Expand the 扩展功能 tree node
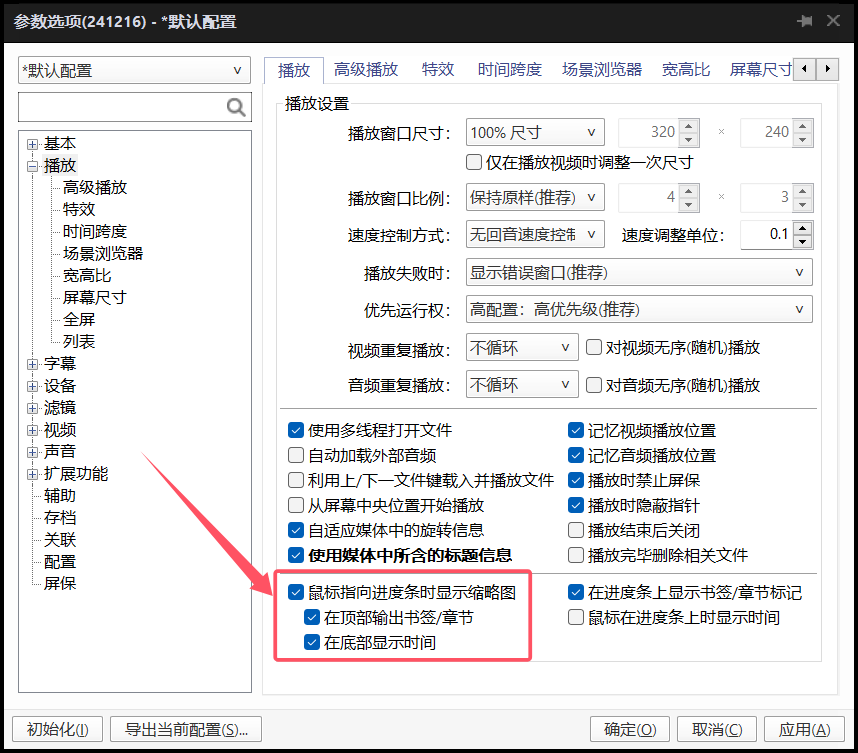 coord(32,474)
